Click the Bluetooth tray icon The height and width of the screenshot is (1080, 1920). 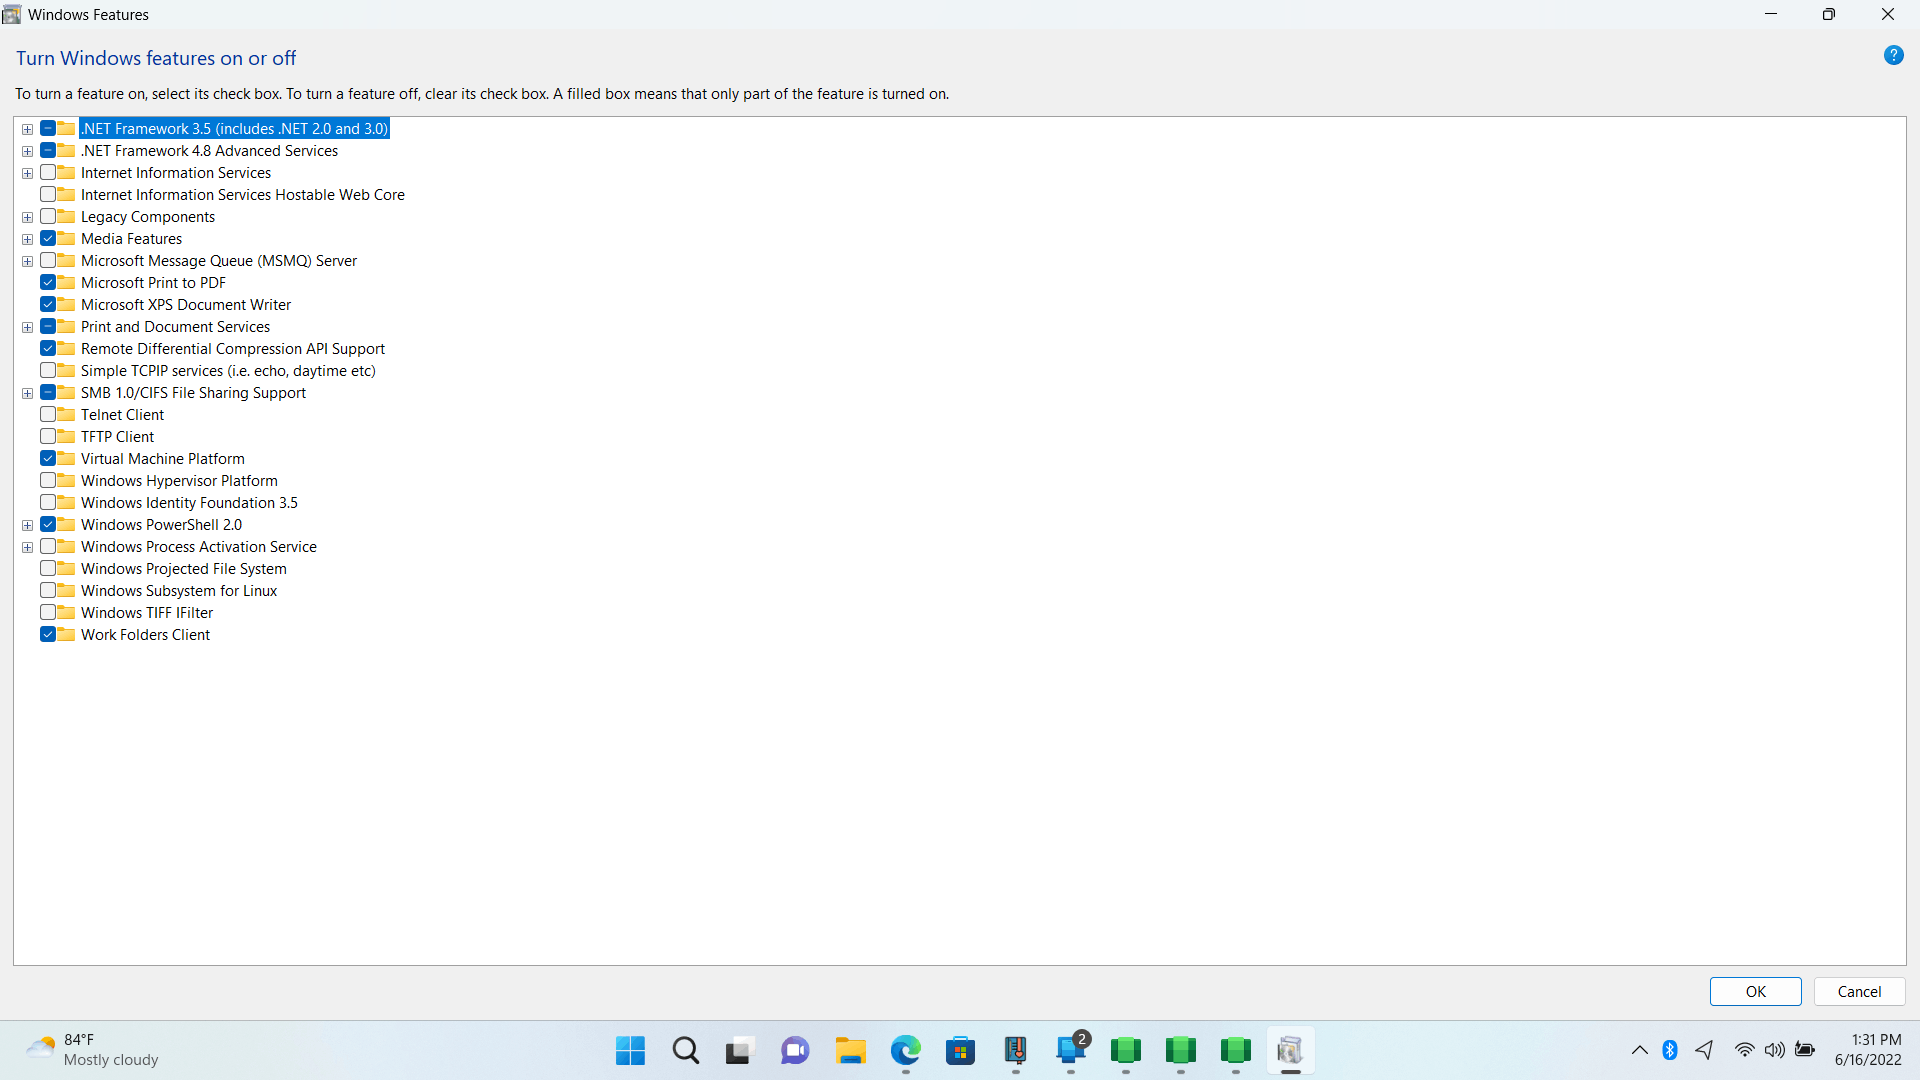tap(1669, 1050)
